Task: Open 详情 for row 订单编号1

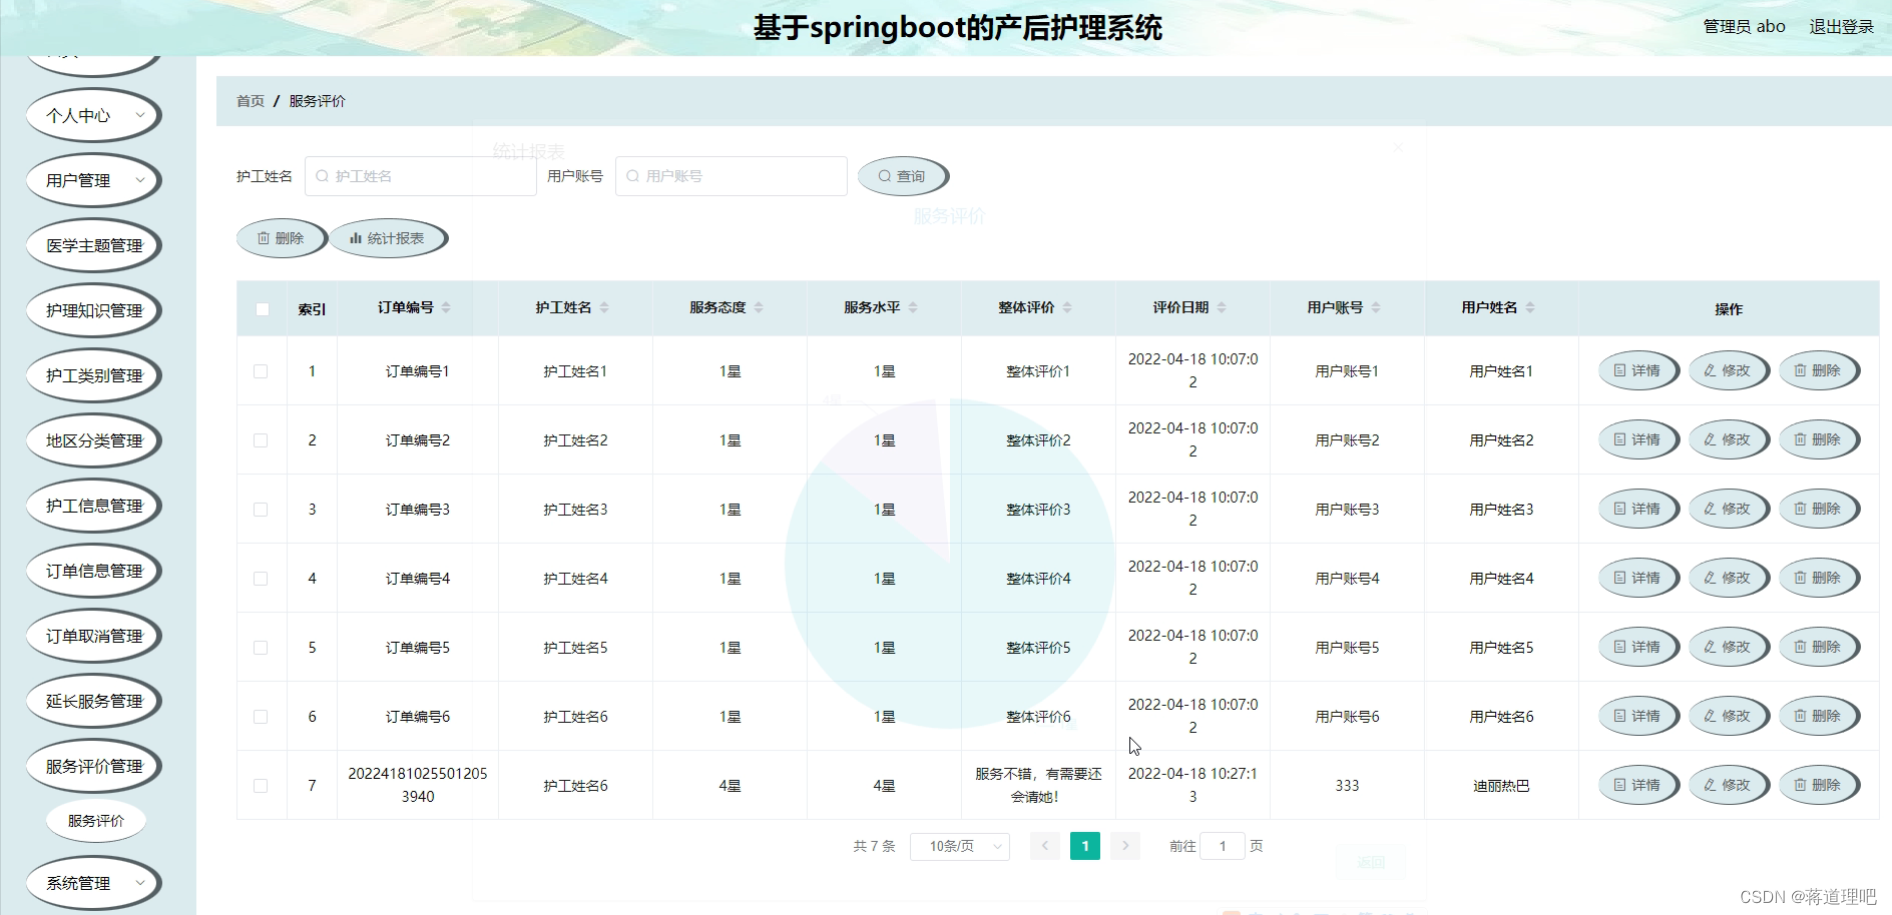Action: click(x=1637, y=370)
